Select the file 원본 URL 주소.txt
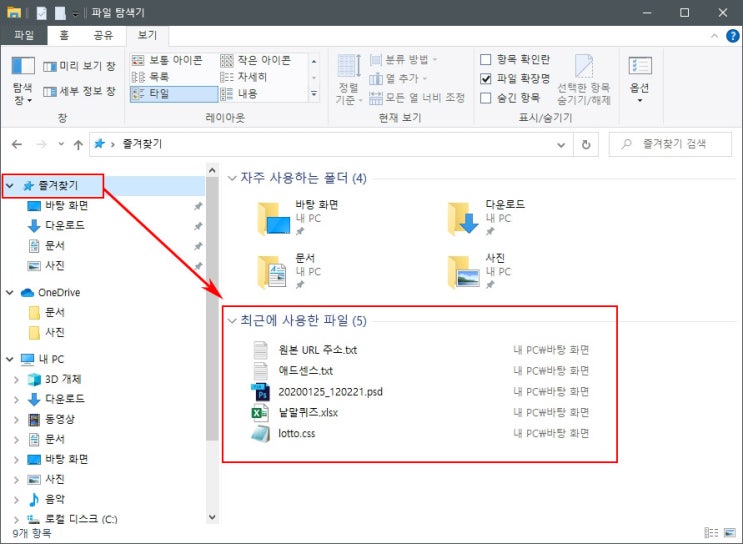This screenshot has height=544, width=743. [x=317, y=350]
